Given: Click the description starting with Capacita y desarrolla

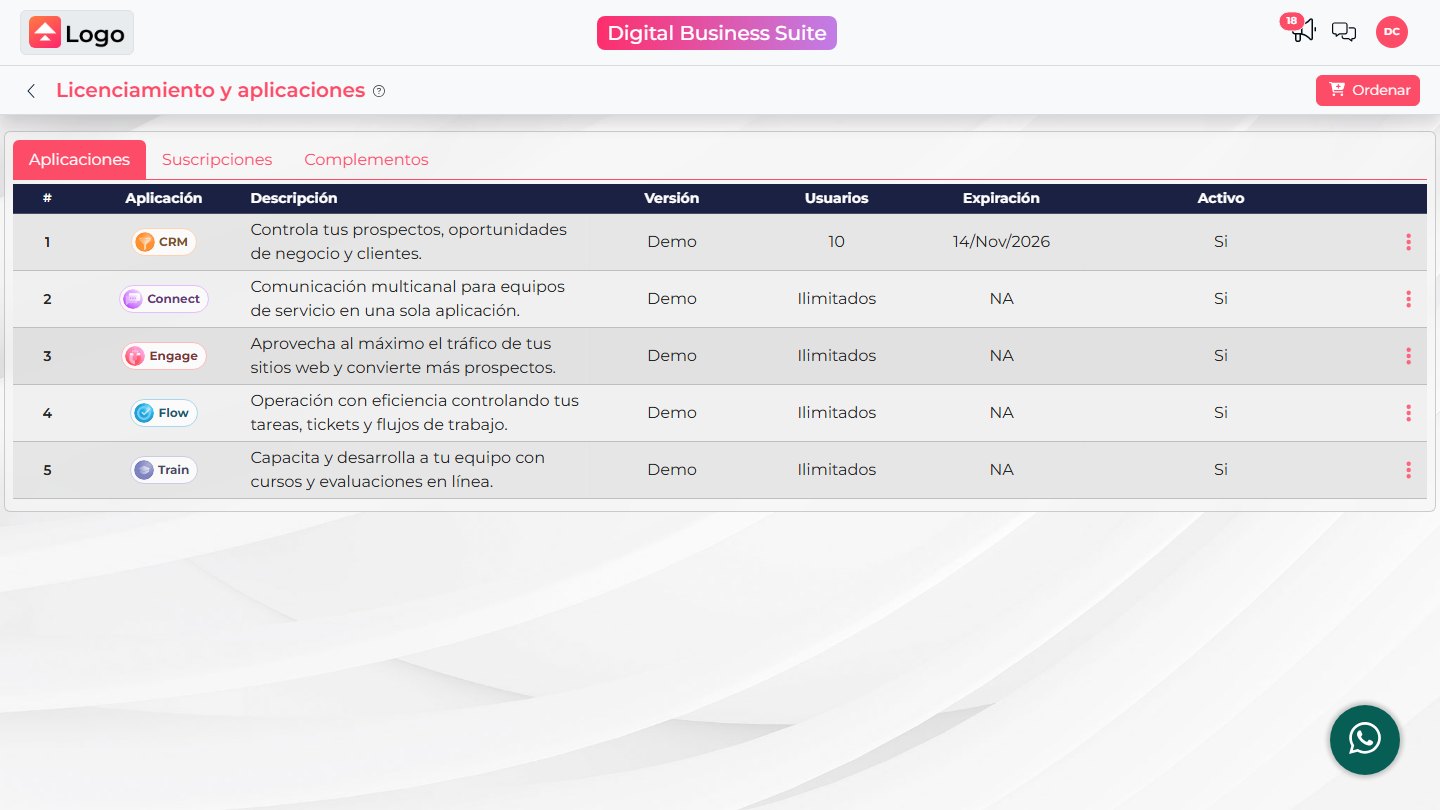Looking at the screenshot, I should pos(398,470).
